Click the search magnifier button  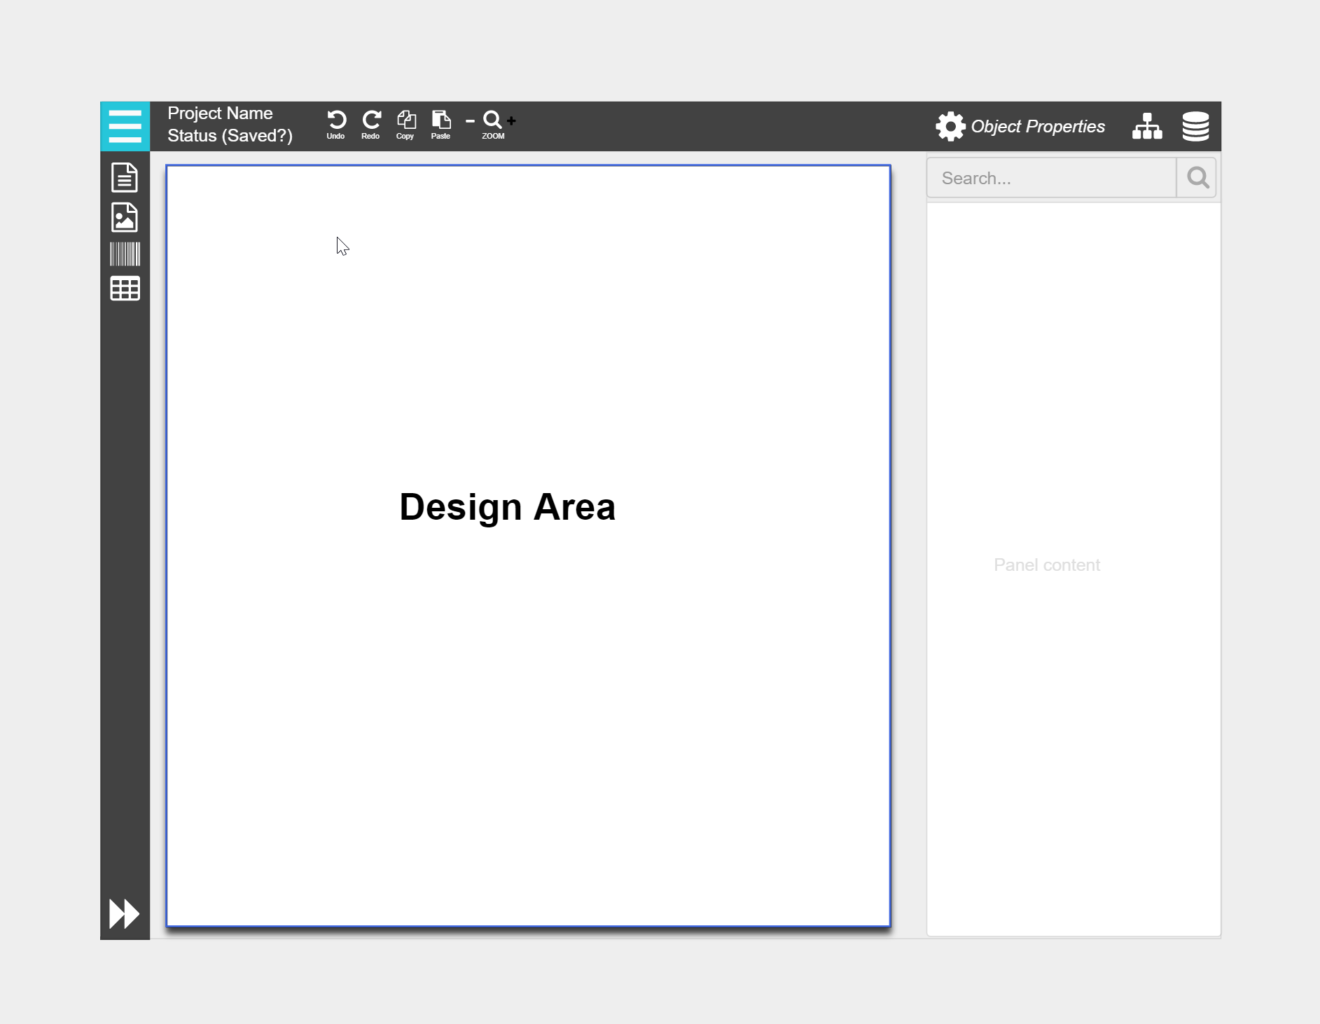pos(1197,177)
